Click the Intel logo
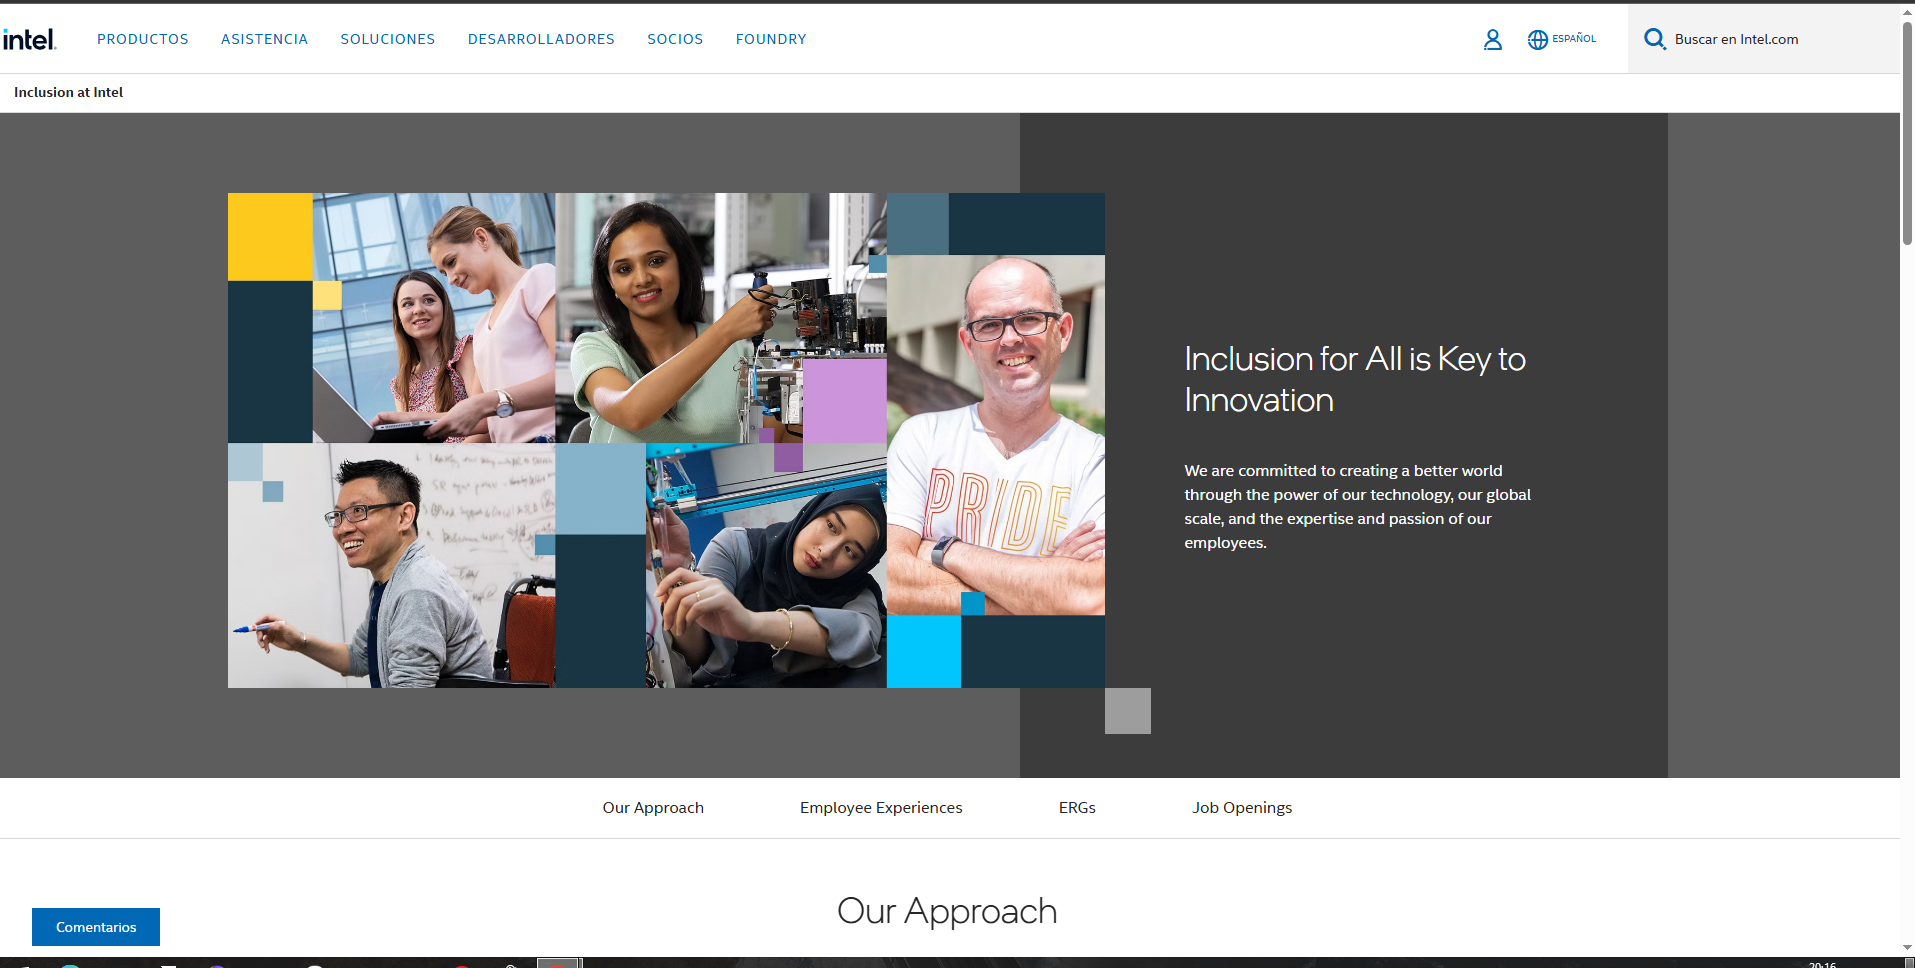Viewport: 1915px width, 968px height. click(x=29, y=39)
